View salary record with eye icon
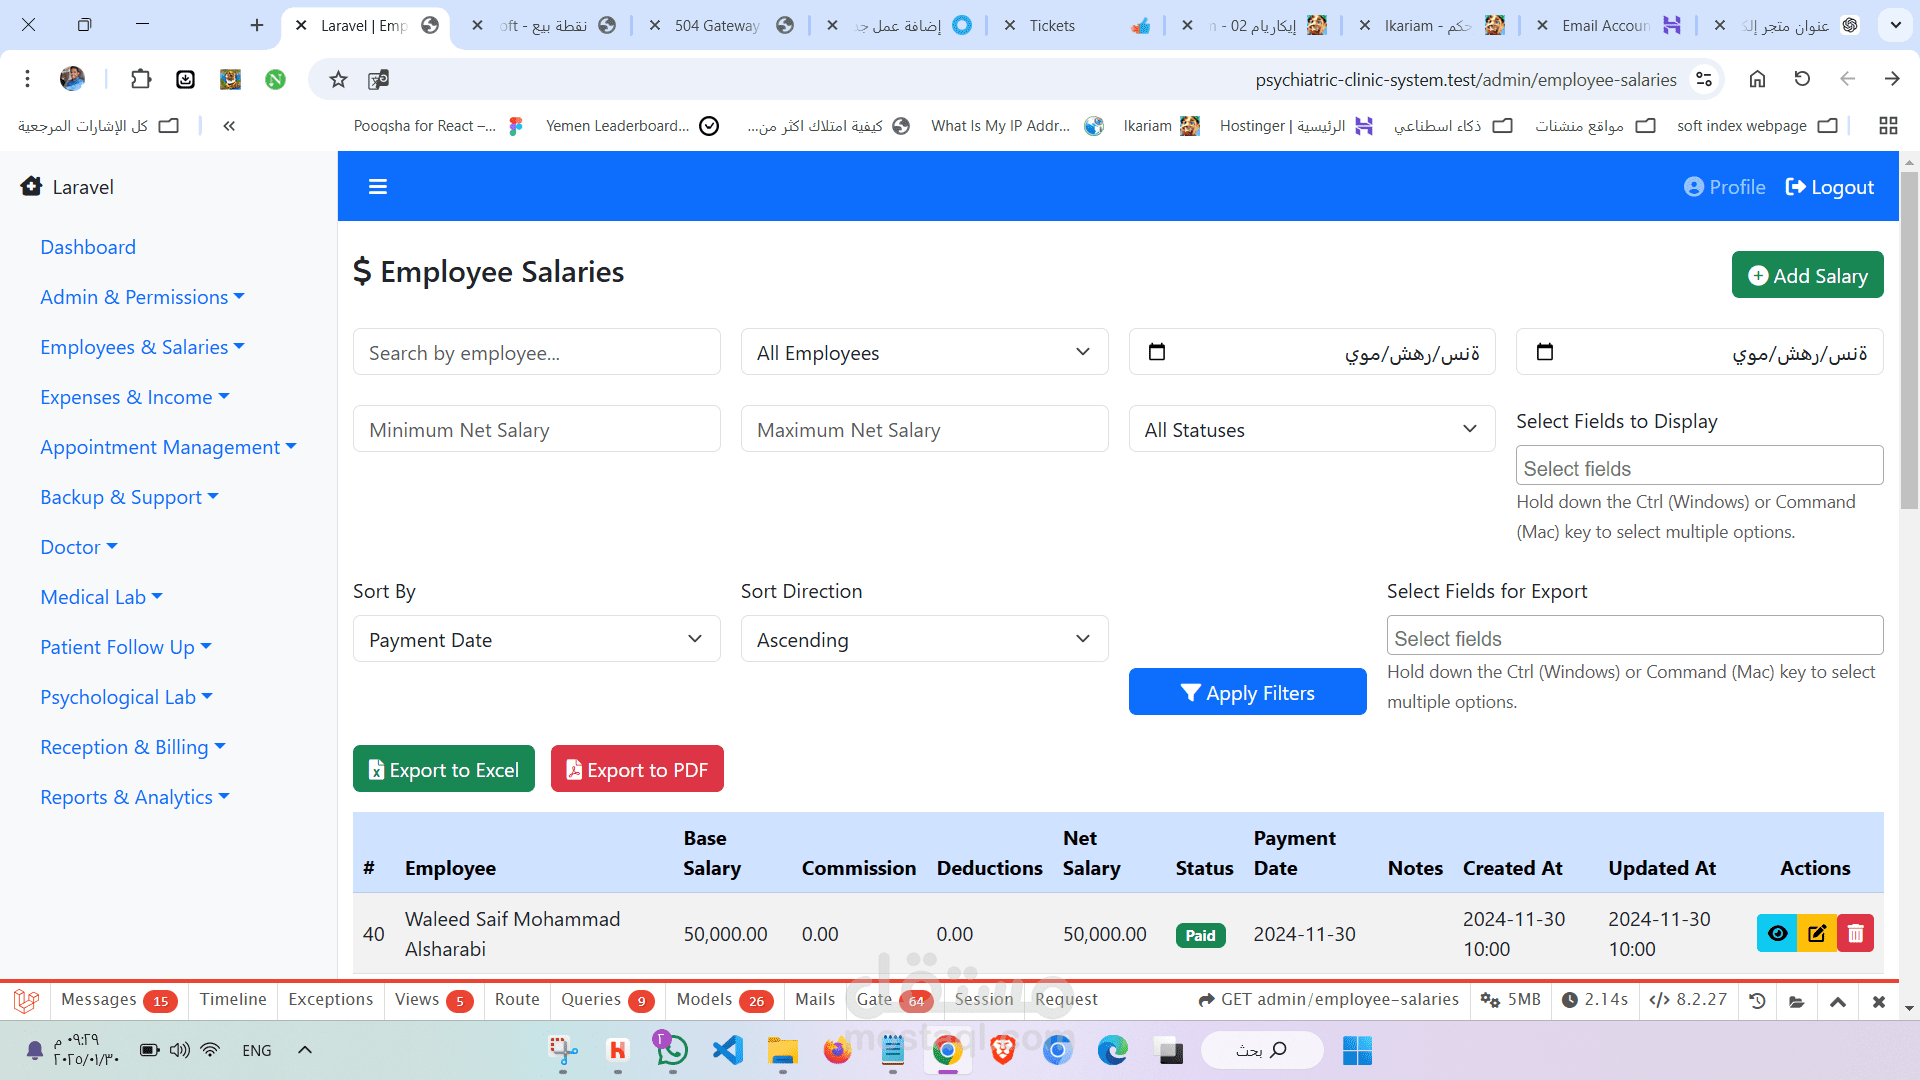 [x=1777, y=933]
